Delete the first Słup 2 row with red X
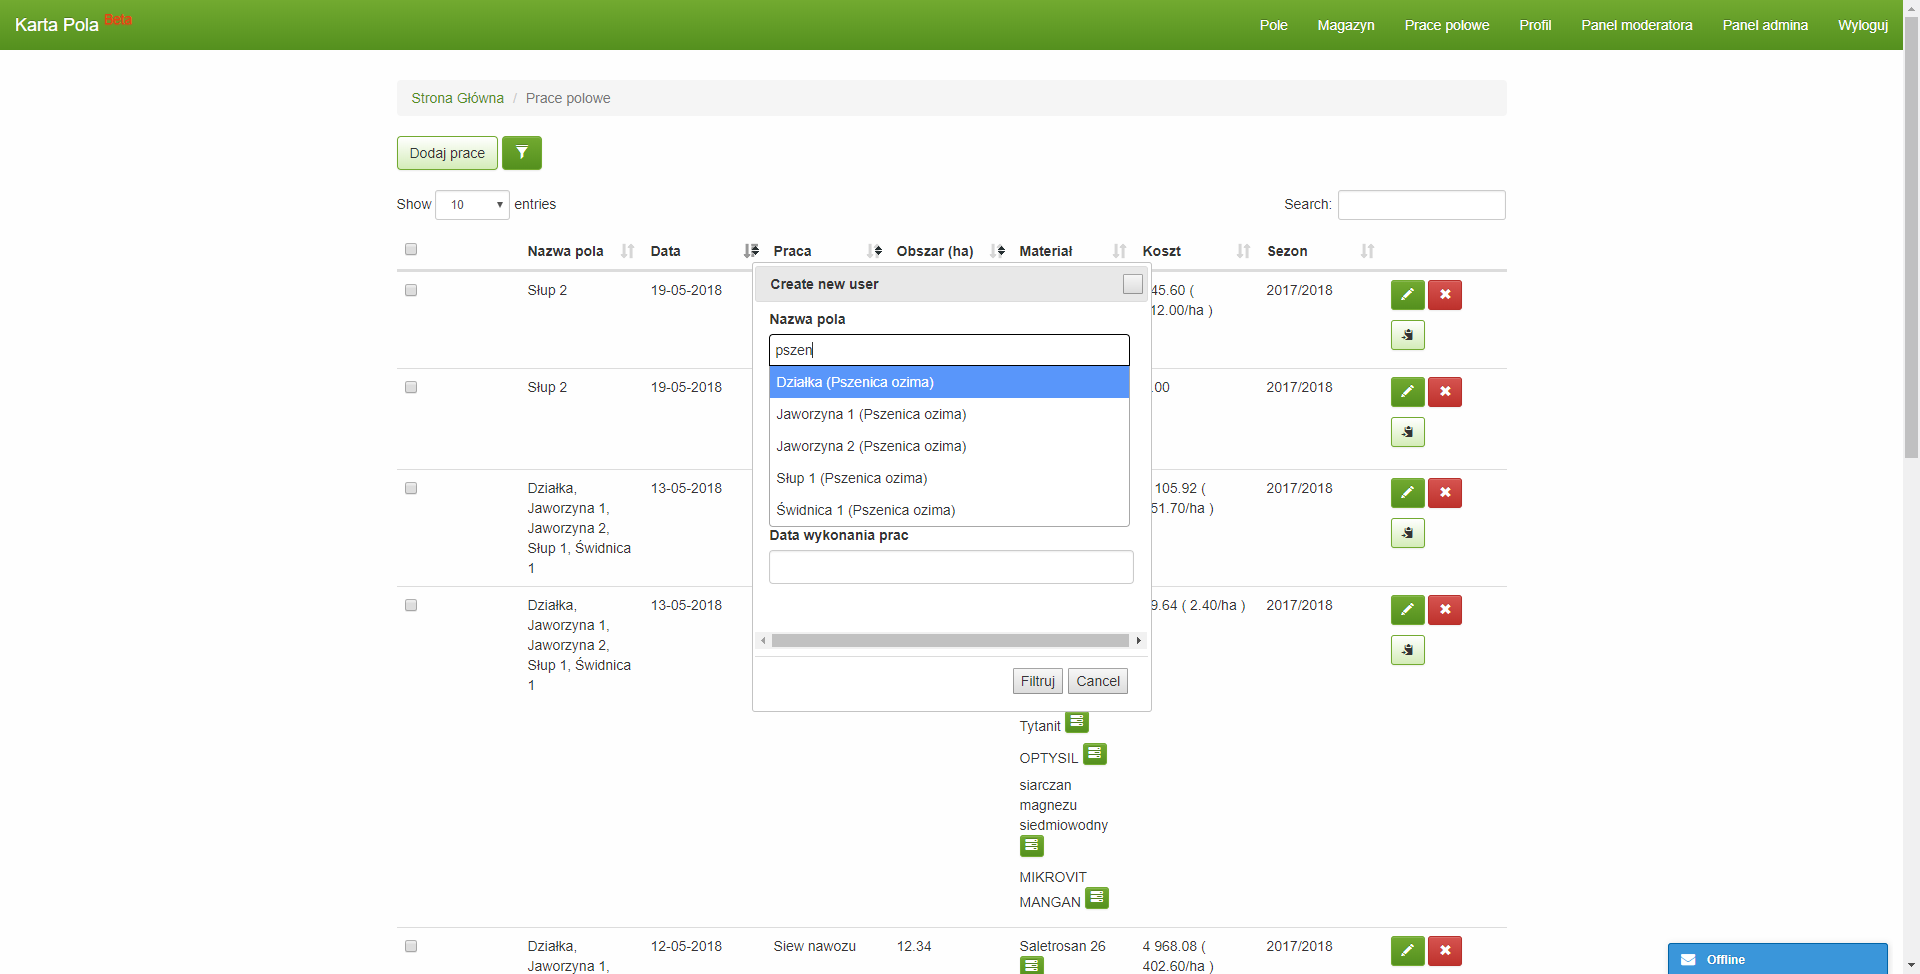Viewport: 1920px width, 974px height. pos(1444,295)
